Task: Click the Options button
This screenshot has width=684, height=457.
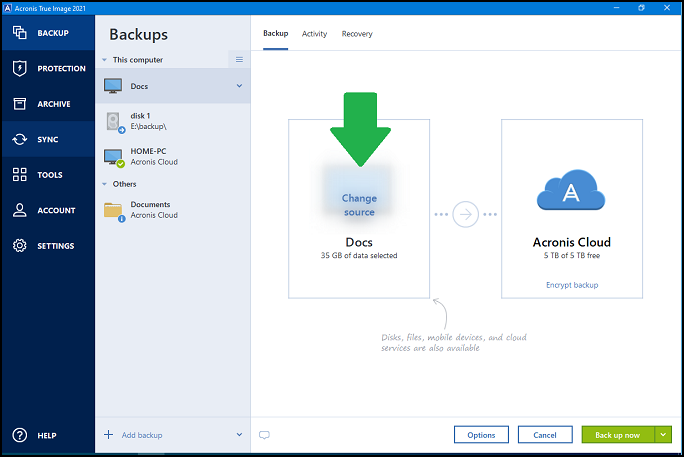Action: click(481, 435)
